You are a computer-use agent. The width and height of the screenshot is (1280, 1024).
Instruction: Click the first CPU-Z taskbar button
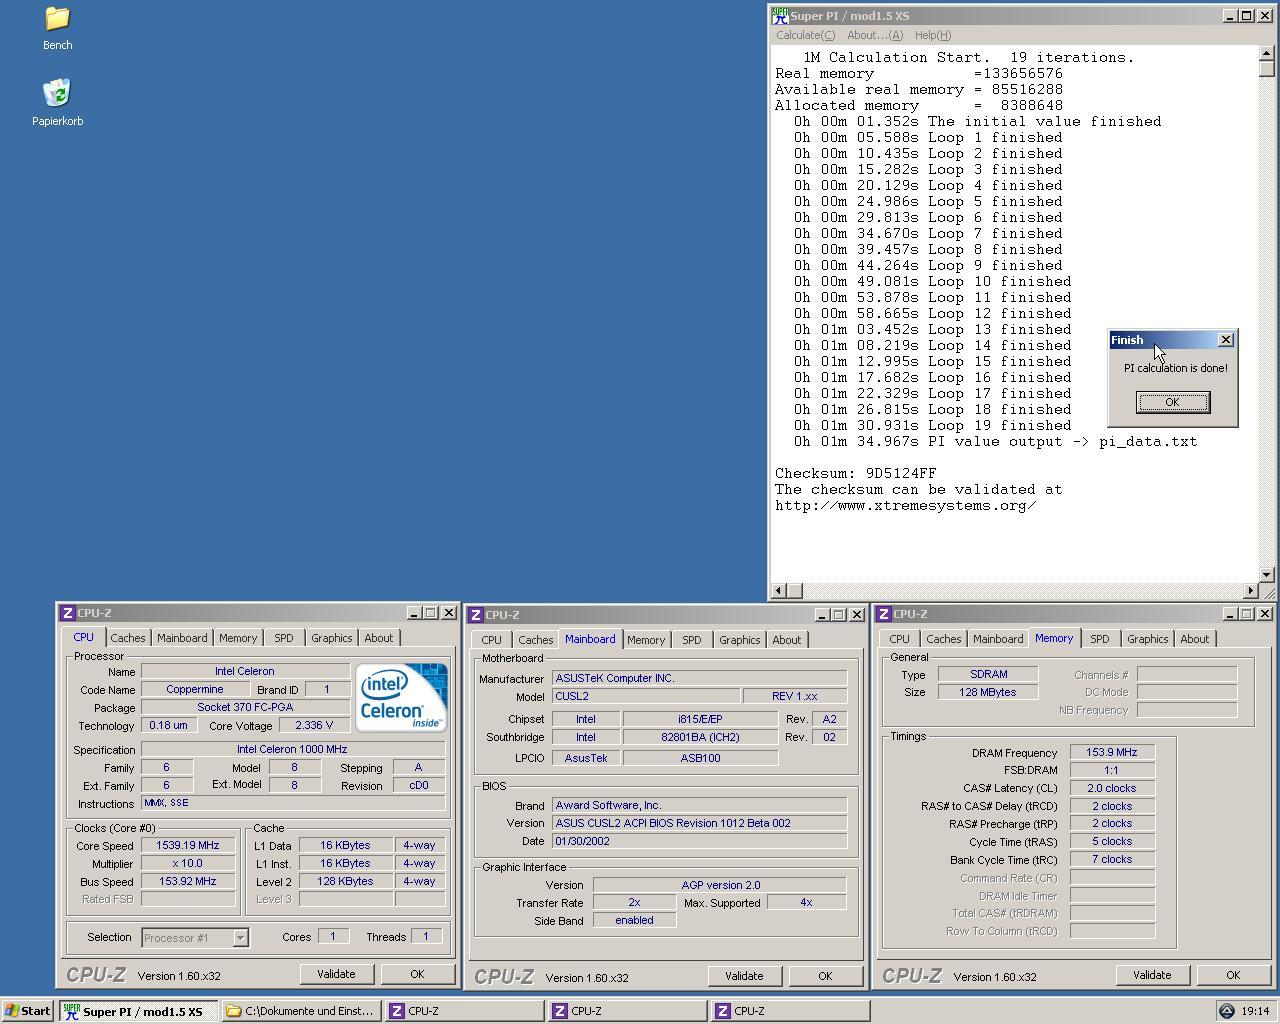click(464, 1011)
